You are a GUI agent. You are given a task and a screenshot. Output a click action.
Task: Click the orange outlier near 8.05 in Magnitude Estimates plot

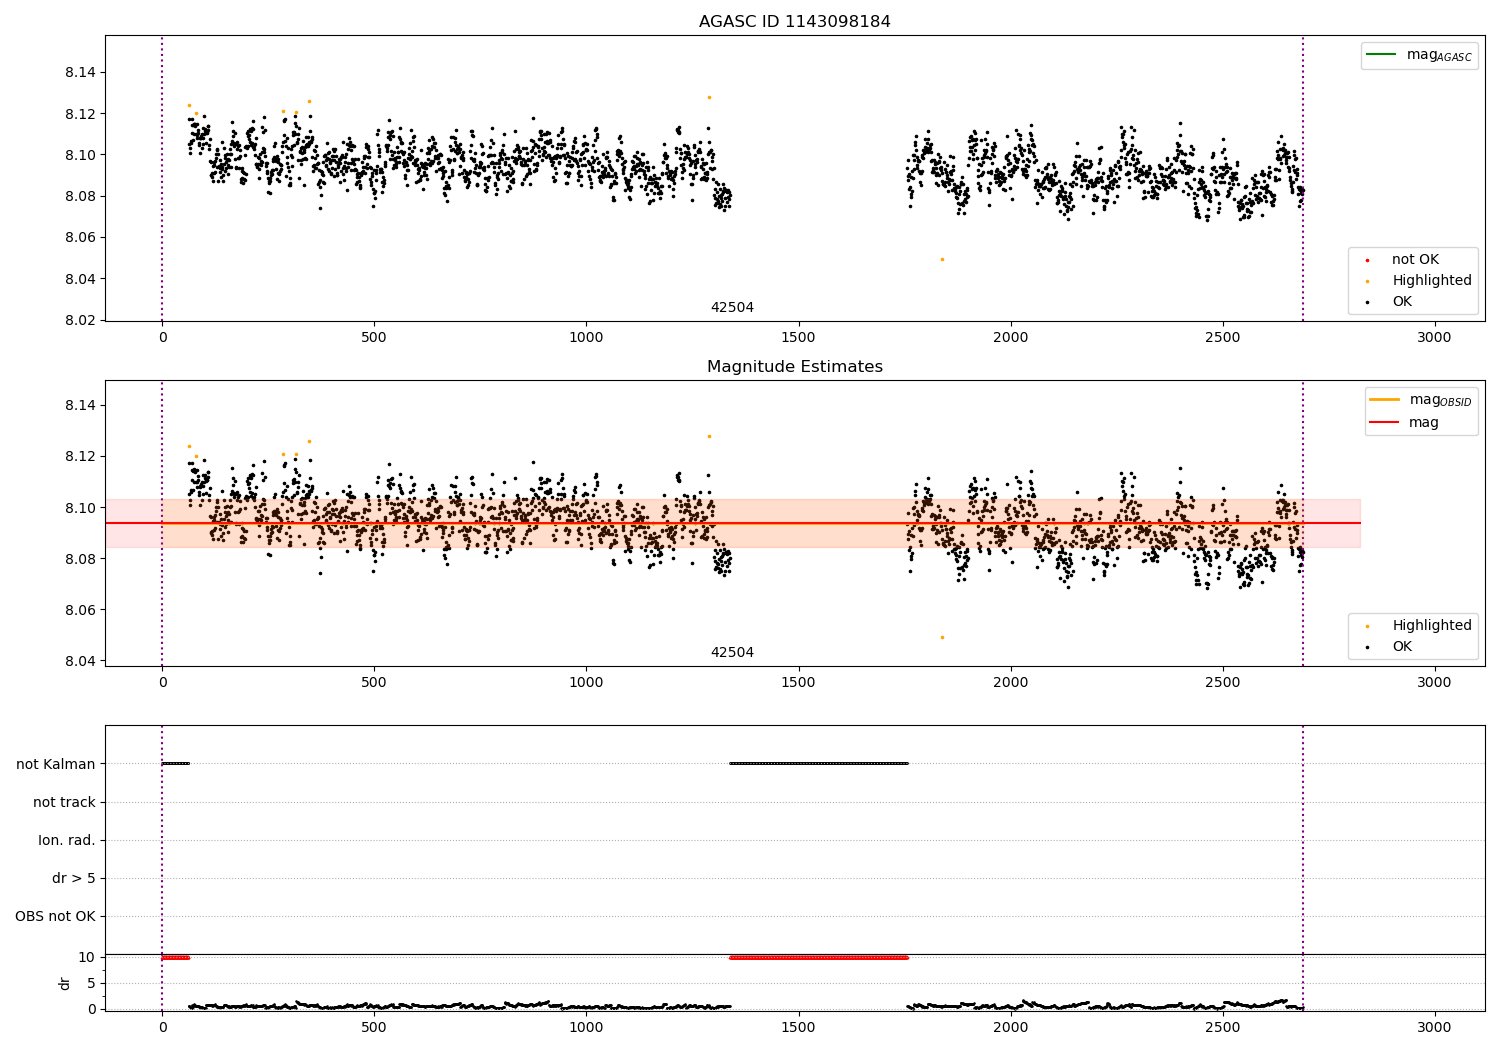[x=941, y=637]
